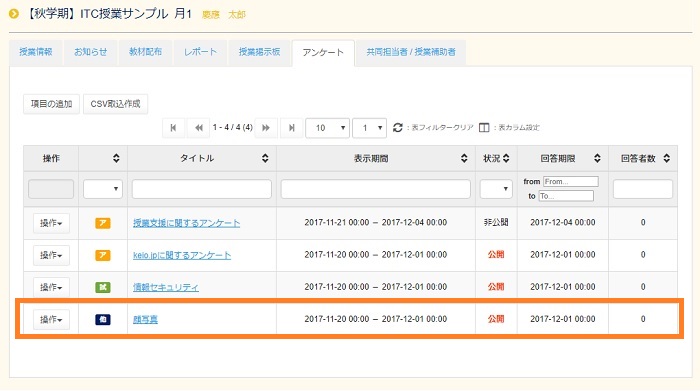Clear table filters with refresh icon
The width and height of the screenshot is (700, 391).
[x=398, y=128]
